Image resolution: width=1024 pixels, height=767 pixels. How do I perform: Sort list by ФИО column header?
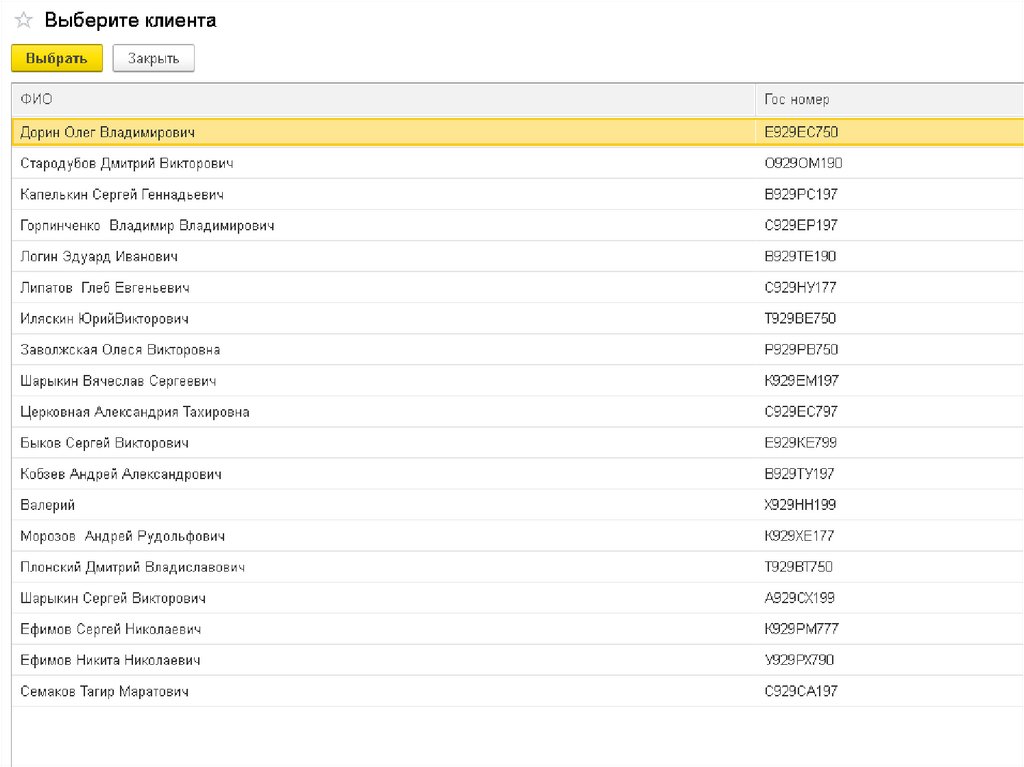(x=36, y=99)
